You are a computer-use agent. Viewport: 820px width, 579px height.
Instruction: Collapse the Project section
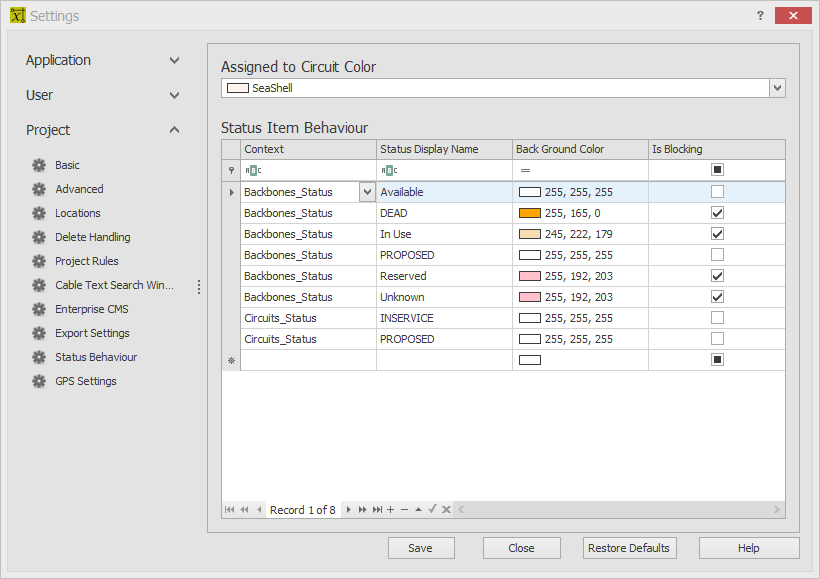[x=175, y=130]
